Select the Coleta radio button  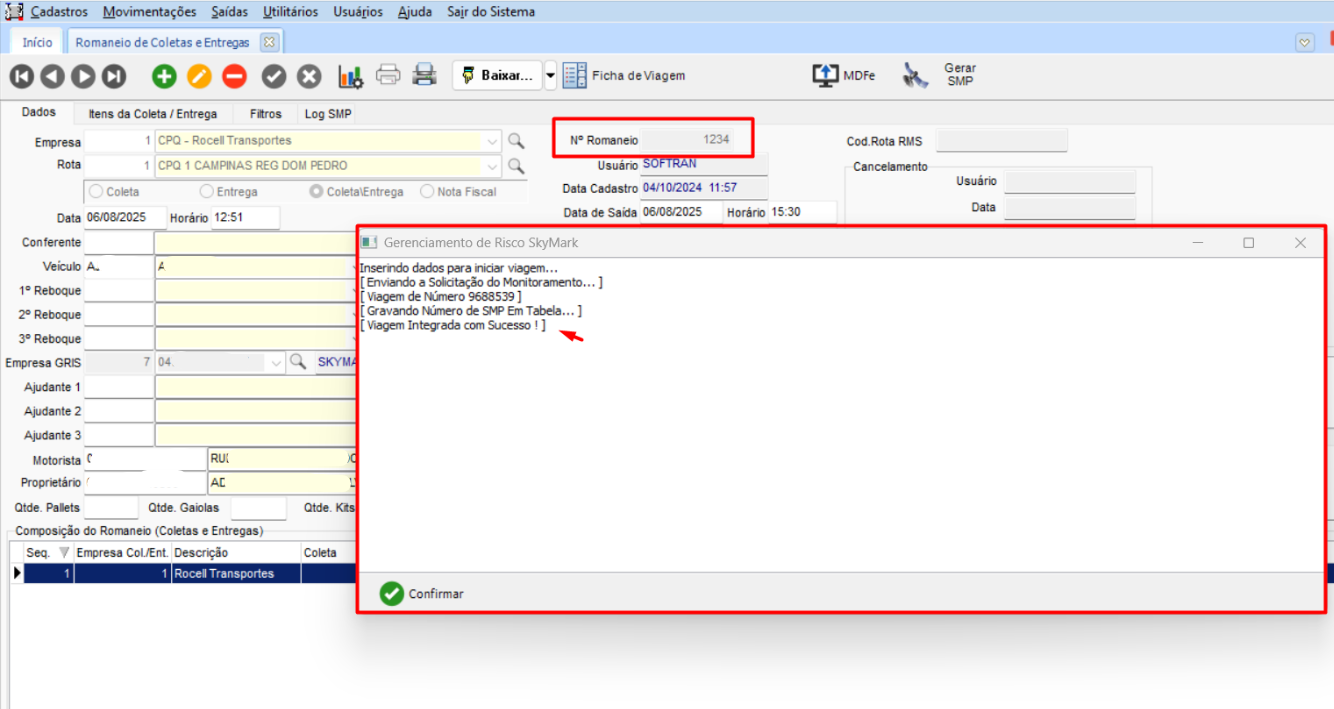click(97, 192)
